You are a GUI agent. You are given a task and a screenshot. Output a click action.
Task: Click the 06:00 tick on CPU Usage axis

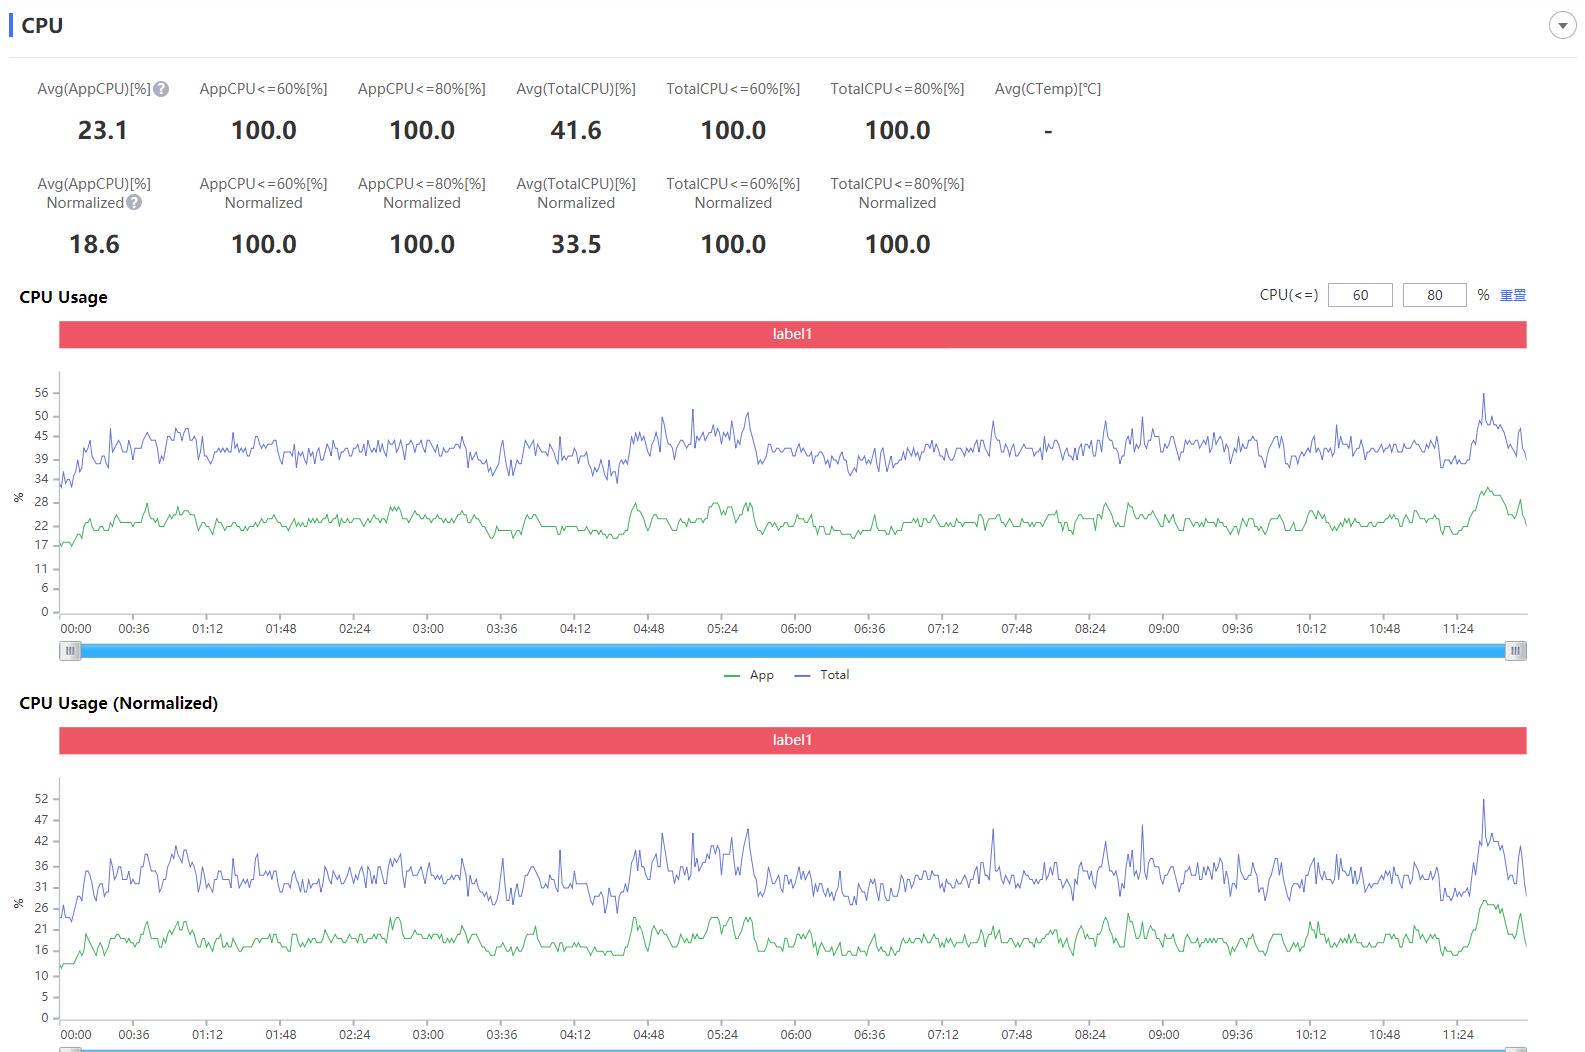point(796,629)
